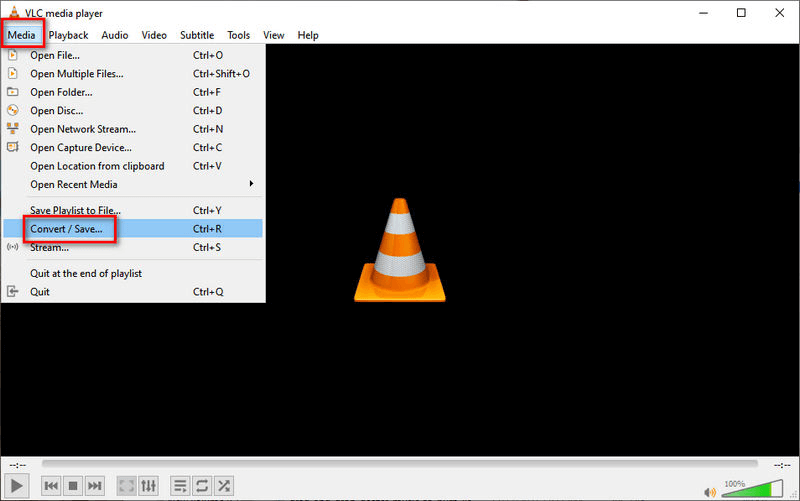Toggle loop repeat mode

tap(203, 486)
